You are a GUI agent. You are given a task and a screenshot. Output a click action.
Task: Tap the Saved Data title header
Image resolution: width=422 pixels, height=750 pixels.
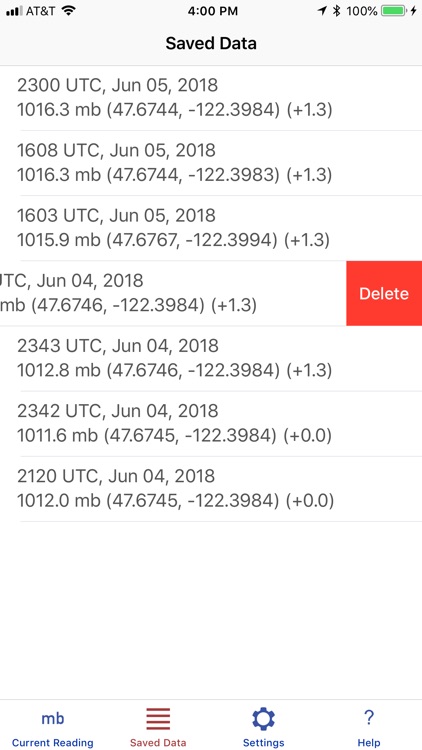211,44
